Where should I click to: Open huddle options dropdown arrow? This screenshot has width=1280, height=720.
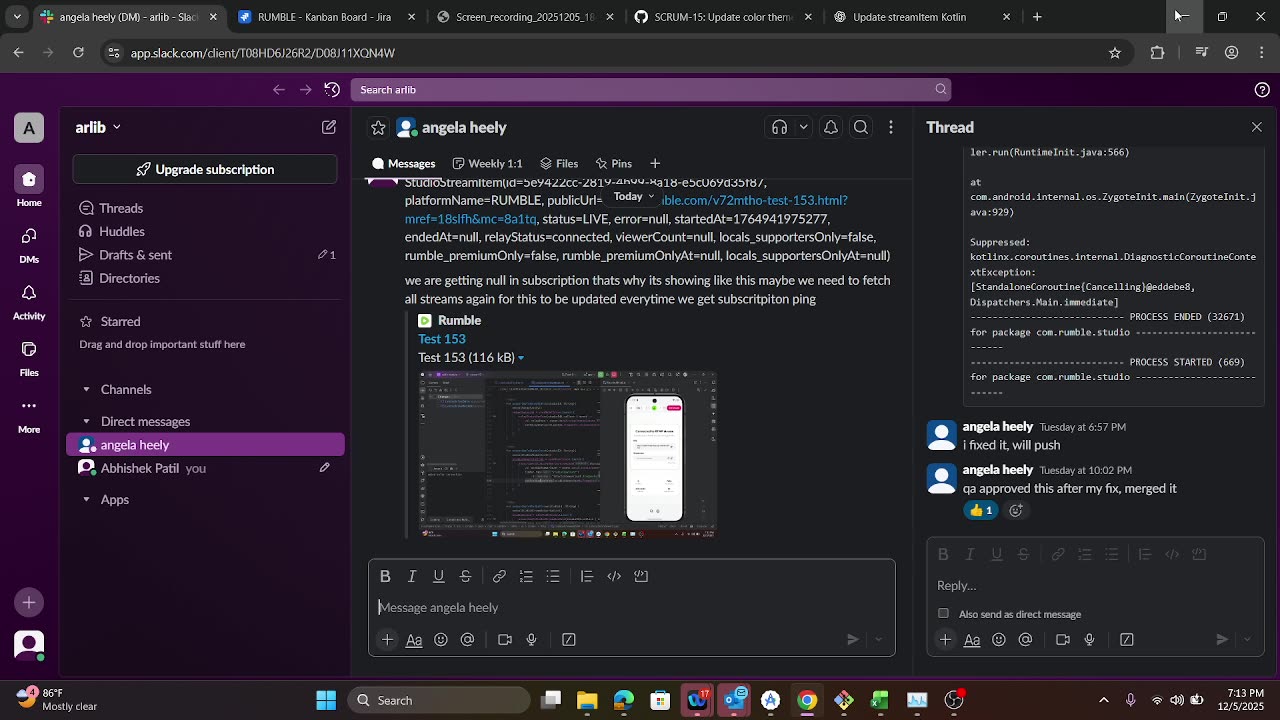click(803, 127)
